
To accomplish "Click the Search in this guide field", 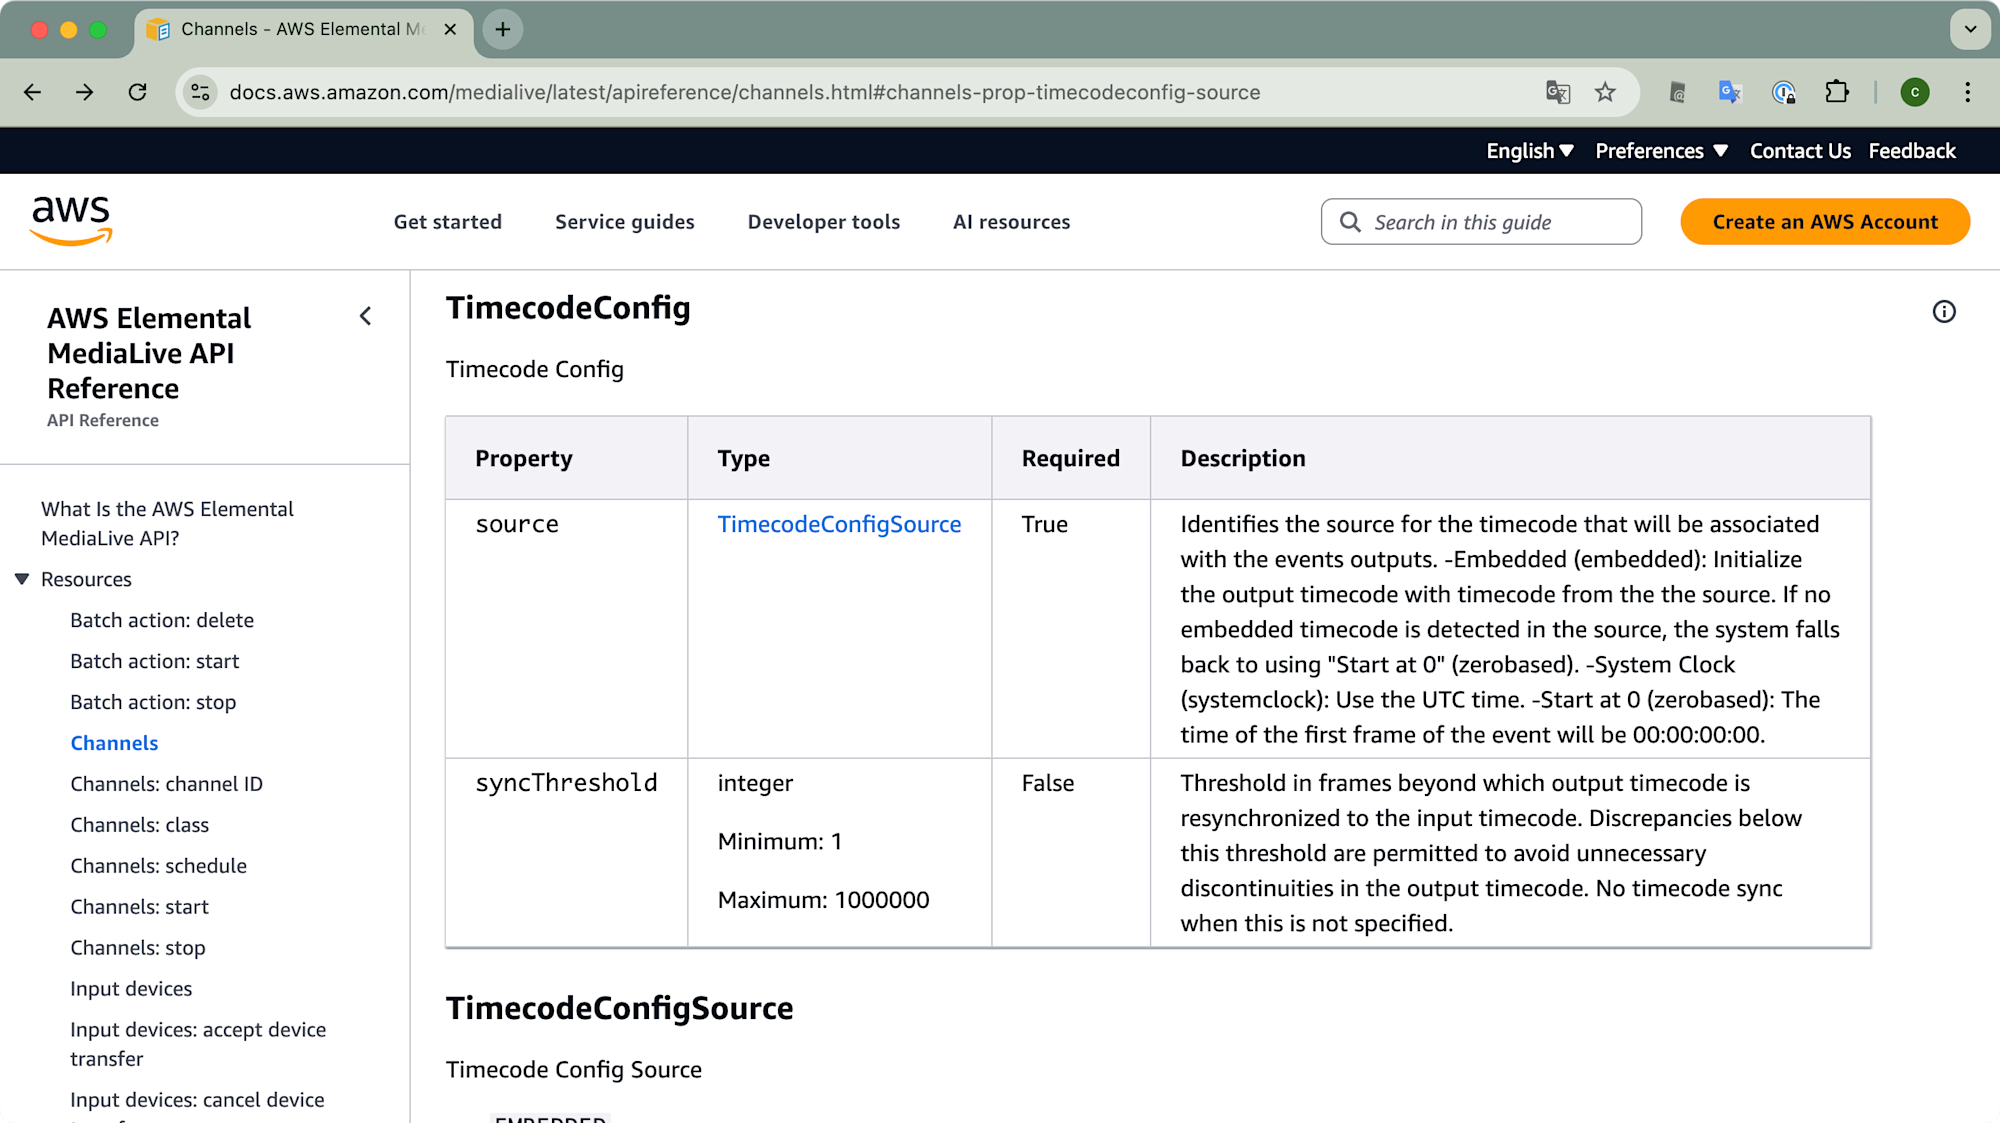I will 1481,222.
